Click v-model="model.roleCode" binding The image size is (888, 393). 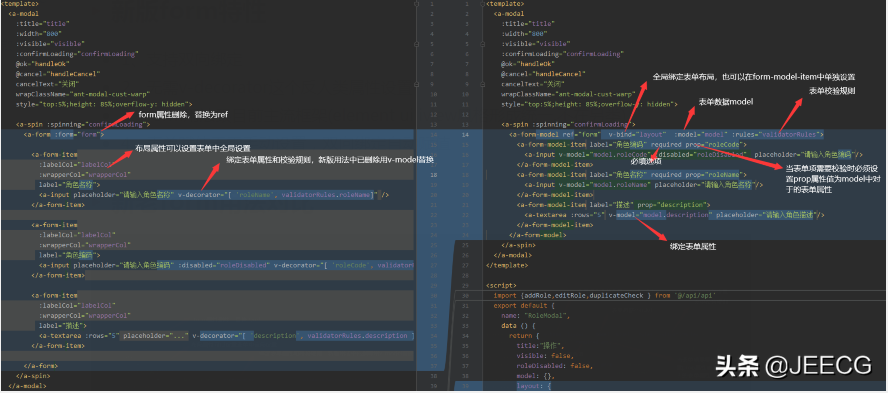604,154
